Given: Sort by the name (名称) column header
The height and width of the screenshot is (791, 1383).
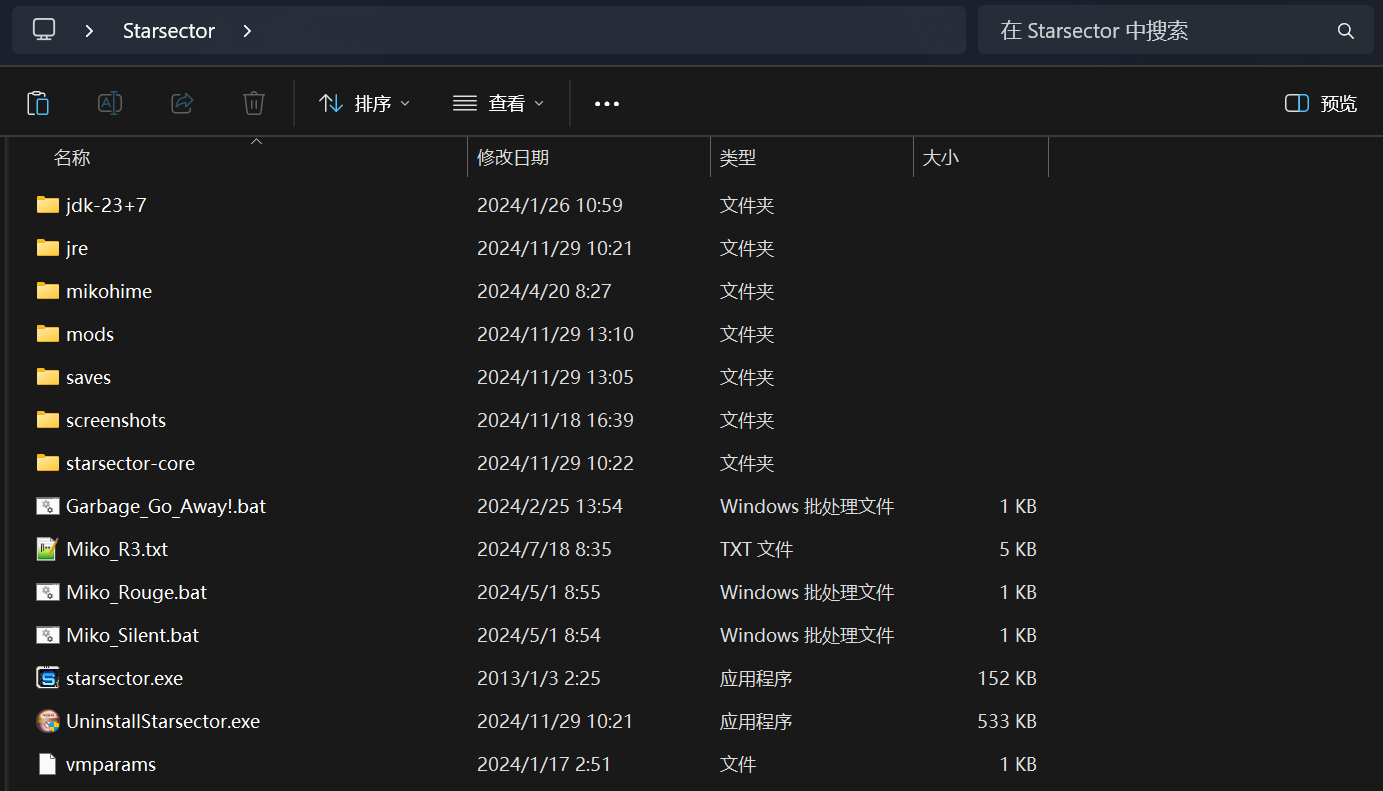Looking at the screenshot, I should pyautogui.click(x=72, y=158).
